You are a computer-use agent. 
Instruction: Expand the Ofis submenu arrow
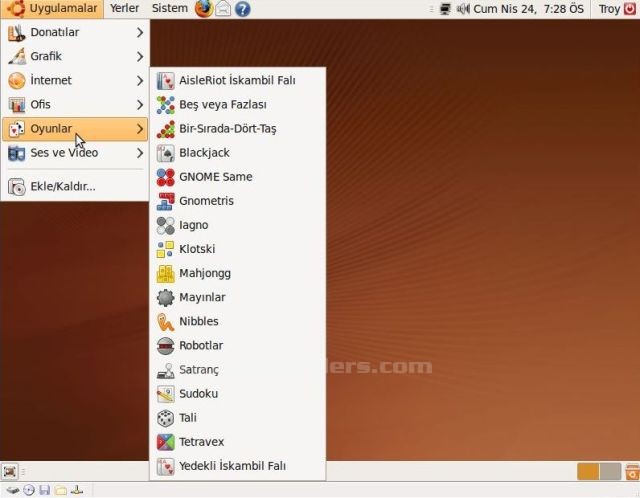pos(140,104)
